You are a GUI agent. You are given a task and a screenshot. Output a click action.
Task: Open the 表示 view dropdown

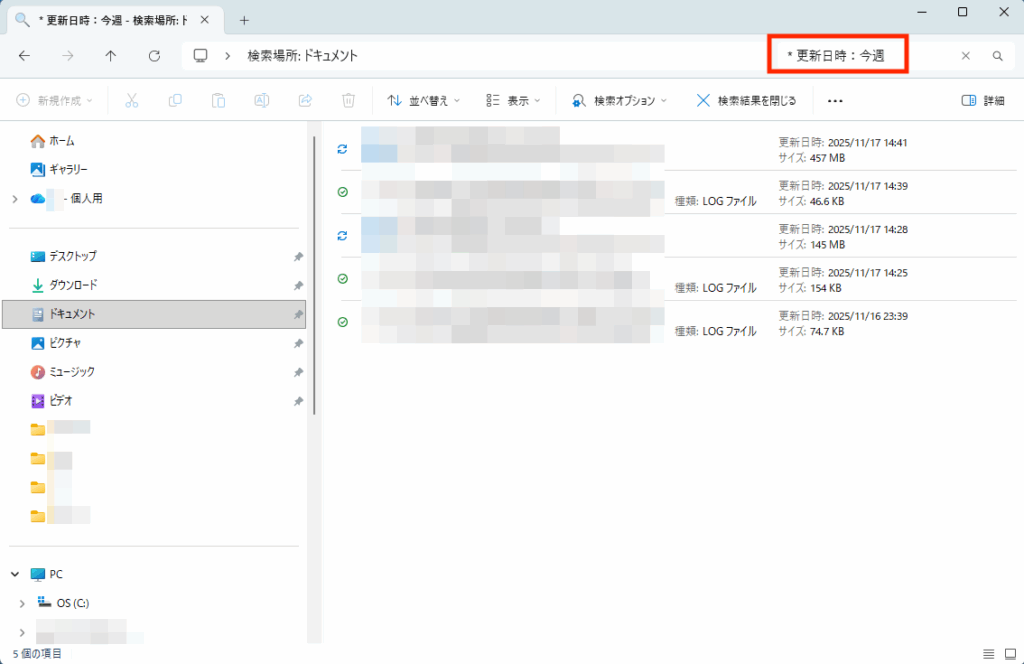pyautogui.click(x=512, y=100)
